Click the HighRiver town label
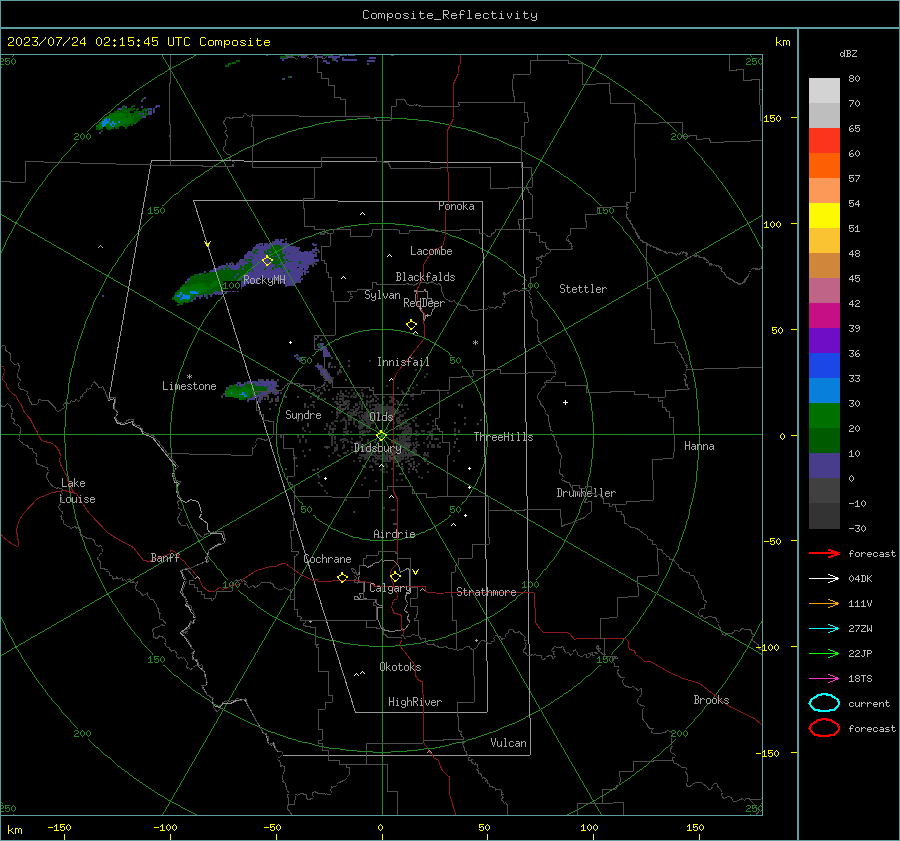Viewport: 900px width, 841px height. point(415,702)
